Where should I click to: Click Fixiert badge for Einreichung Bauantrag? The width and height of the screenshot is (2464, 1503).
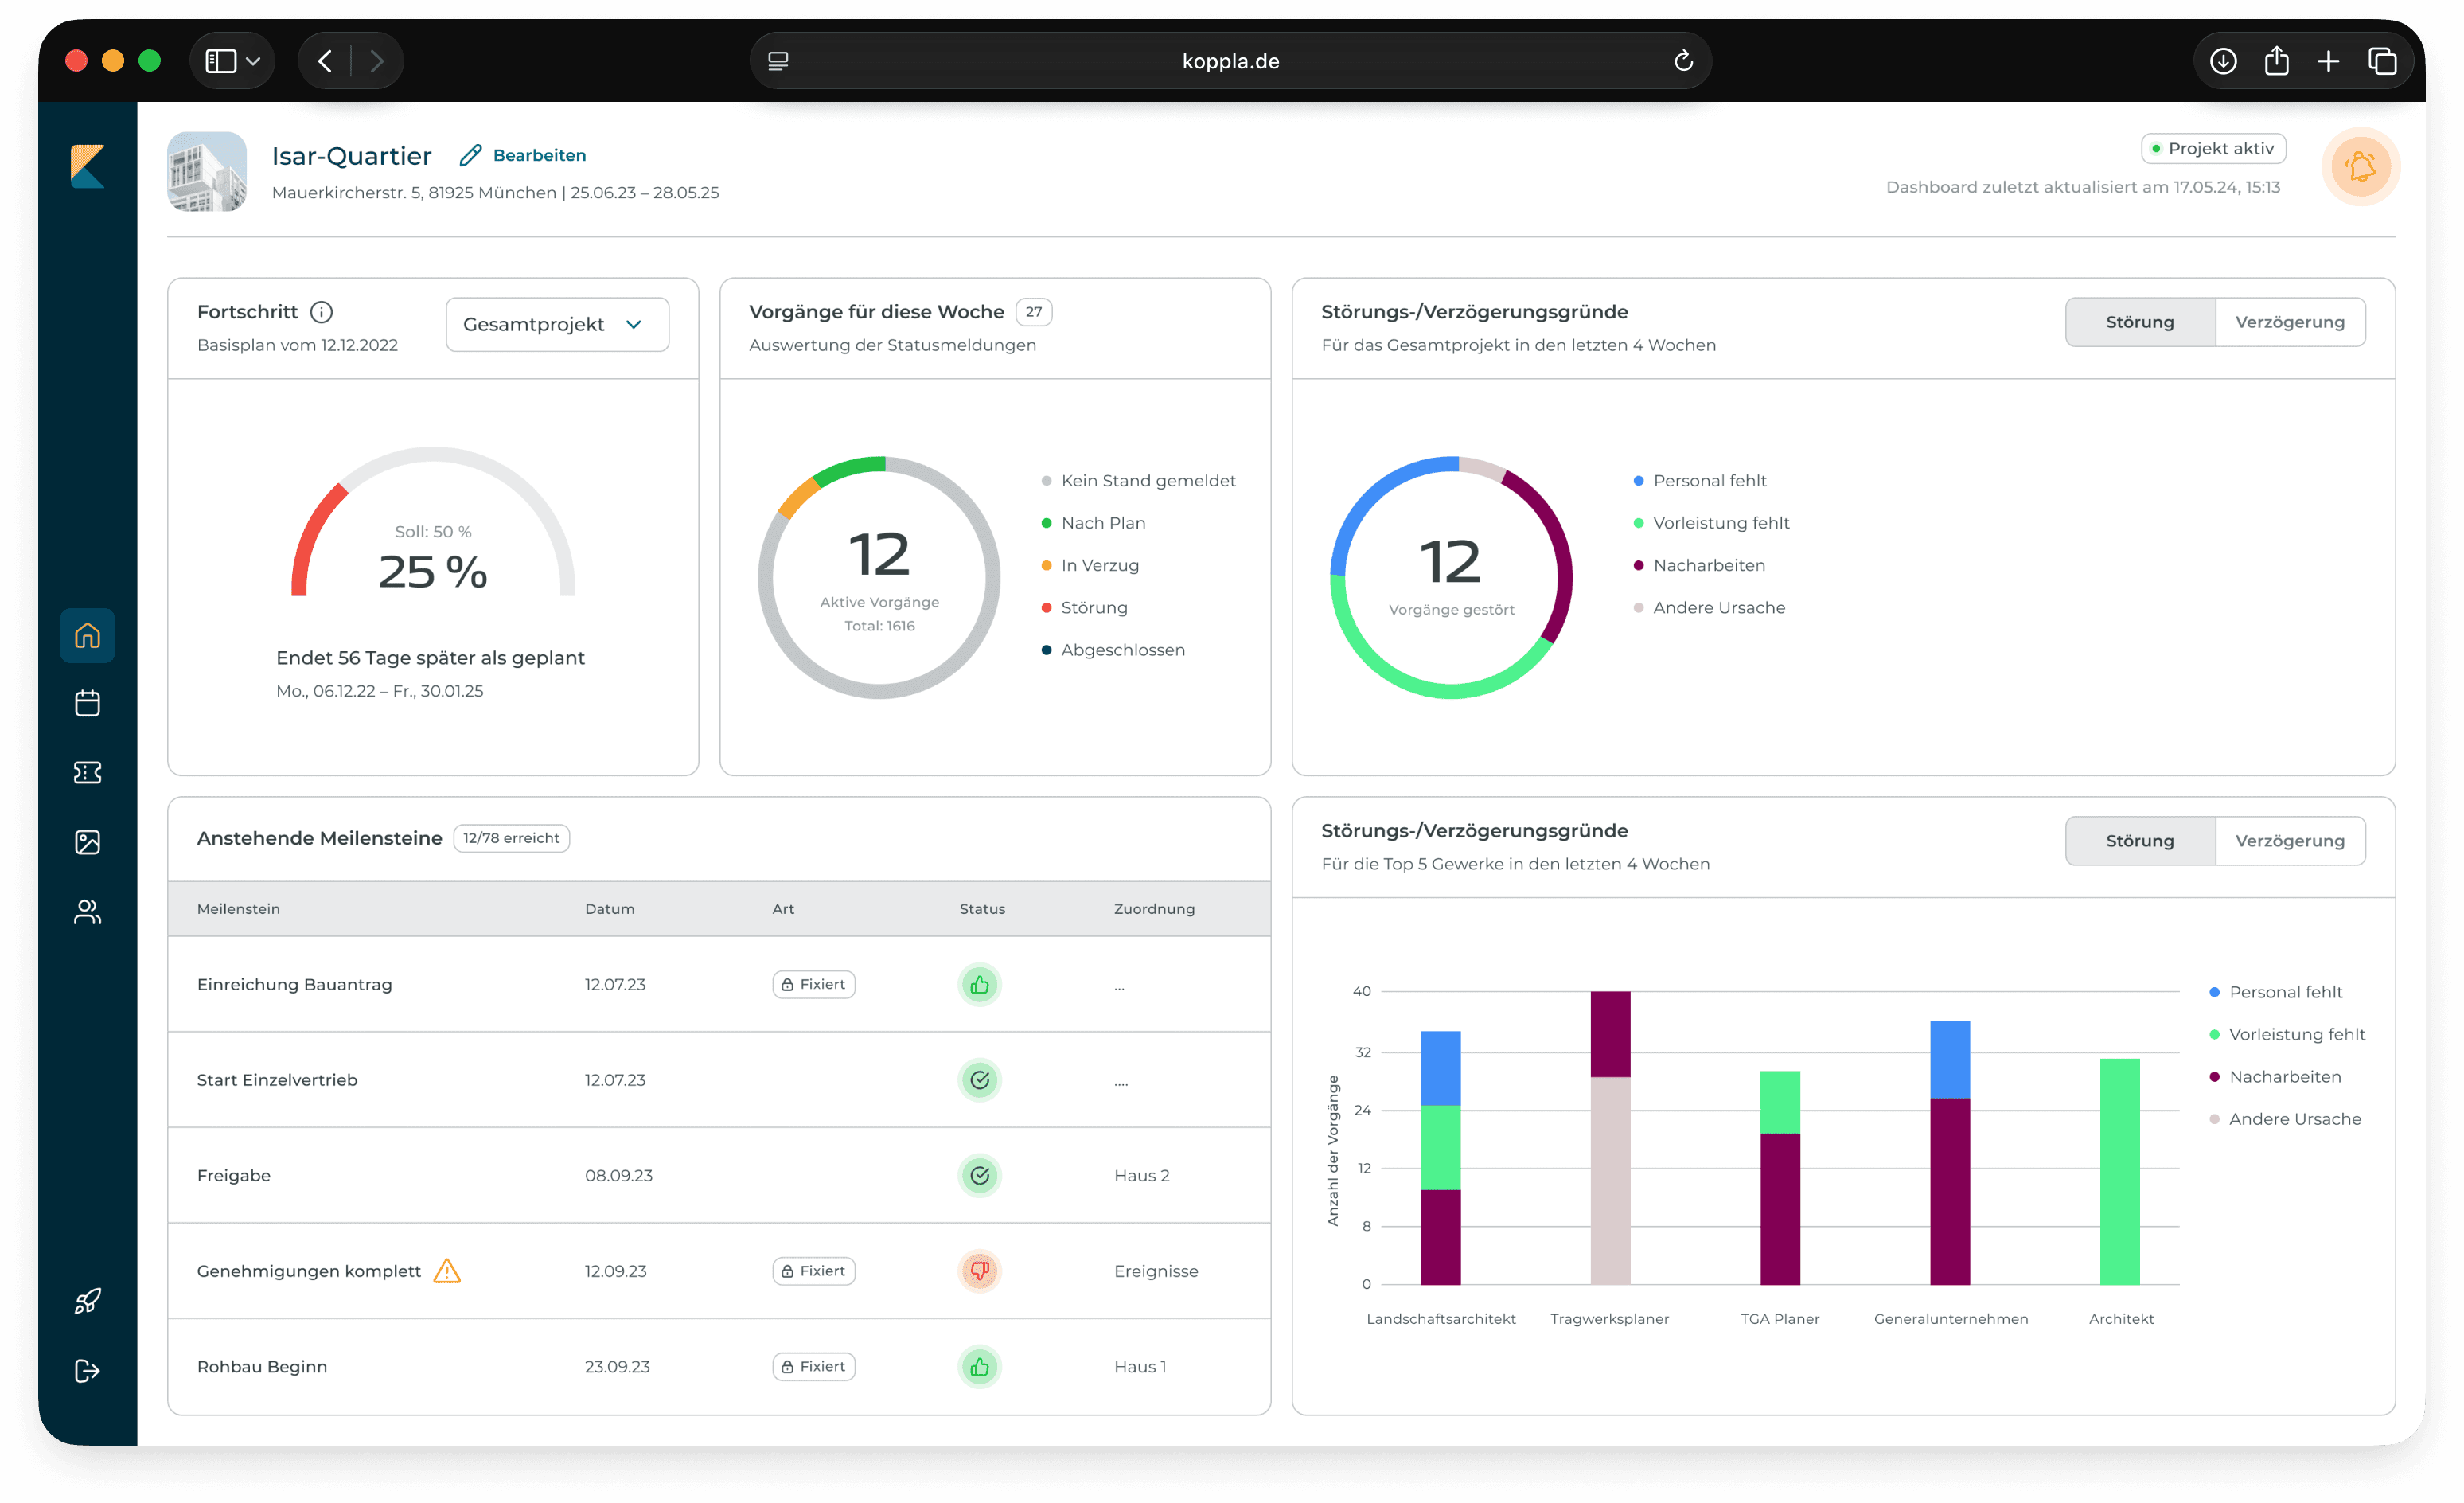coord(813,984)
